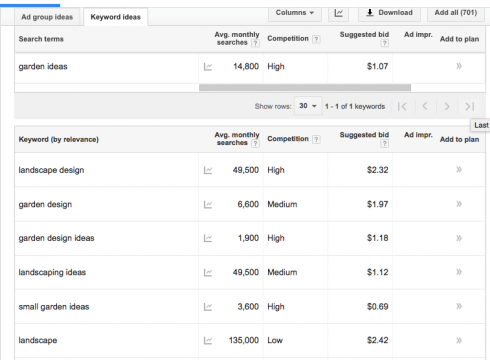490x360 pixels.
Task: Open trend chart for garden ideas
Action: (208, 67)
